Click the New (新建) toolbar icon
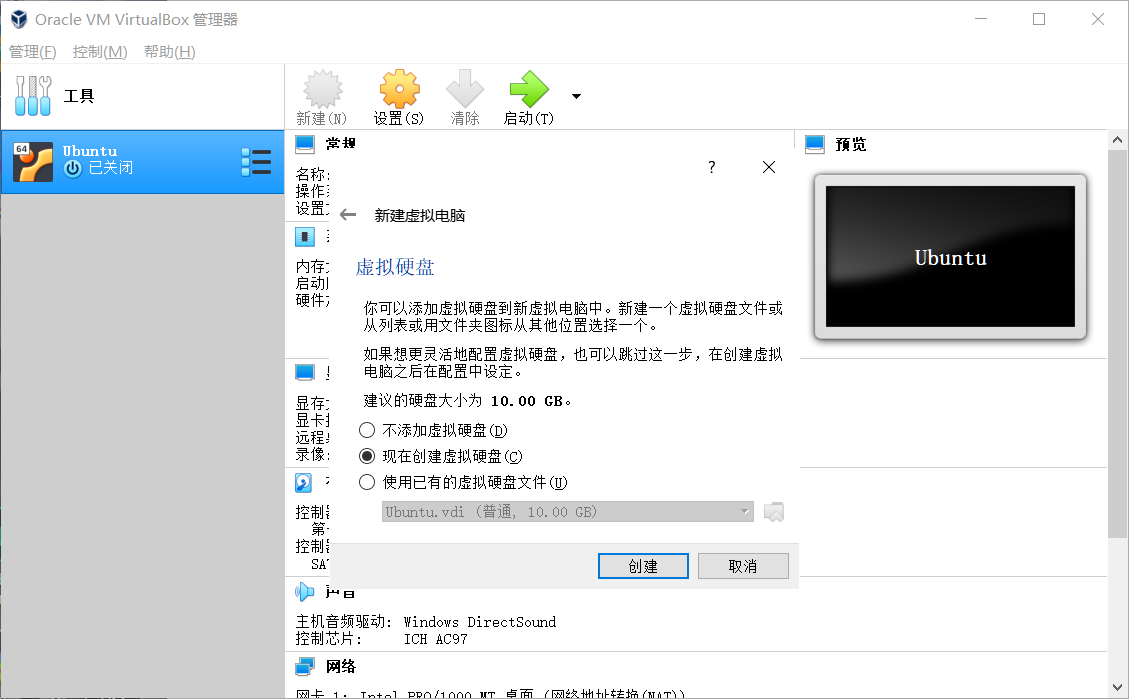Viewport: 1129px width, 699px height. pyautogui.click(x=322, y=89)
